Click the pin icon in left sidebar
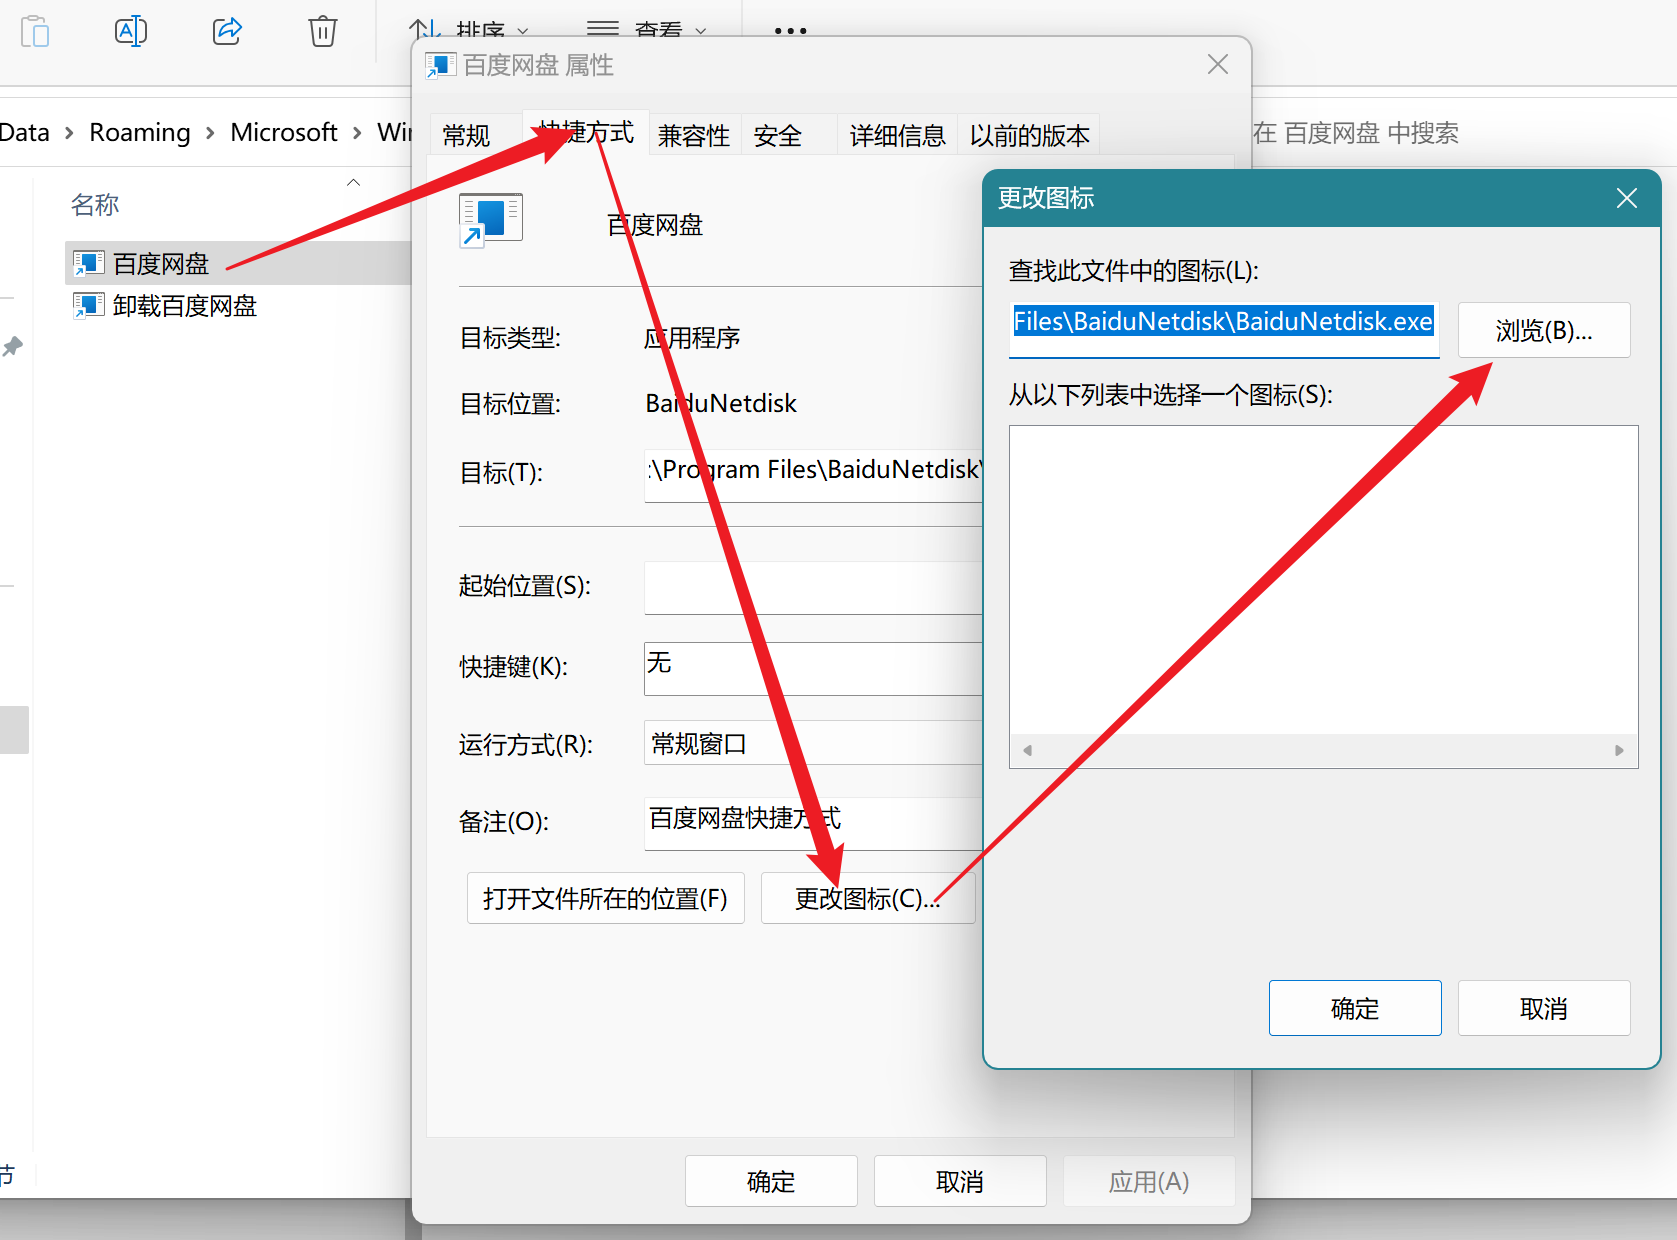Screen dimensions: 1677x1240 (x=12, y=347)
